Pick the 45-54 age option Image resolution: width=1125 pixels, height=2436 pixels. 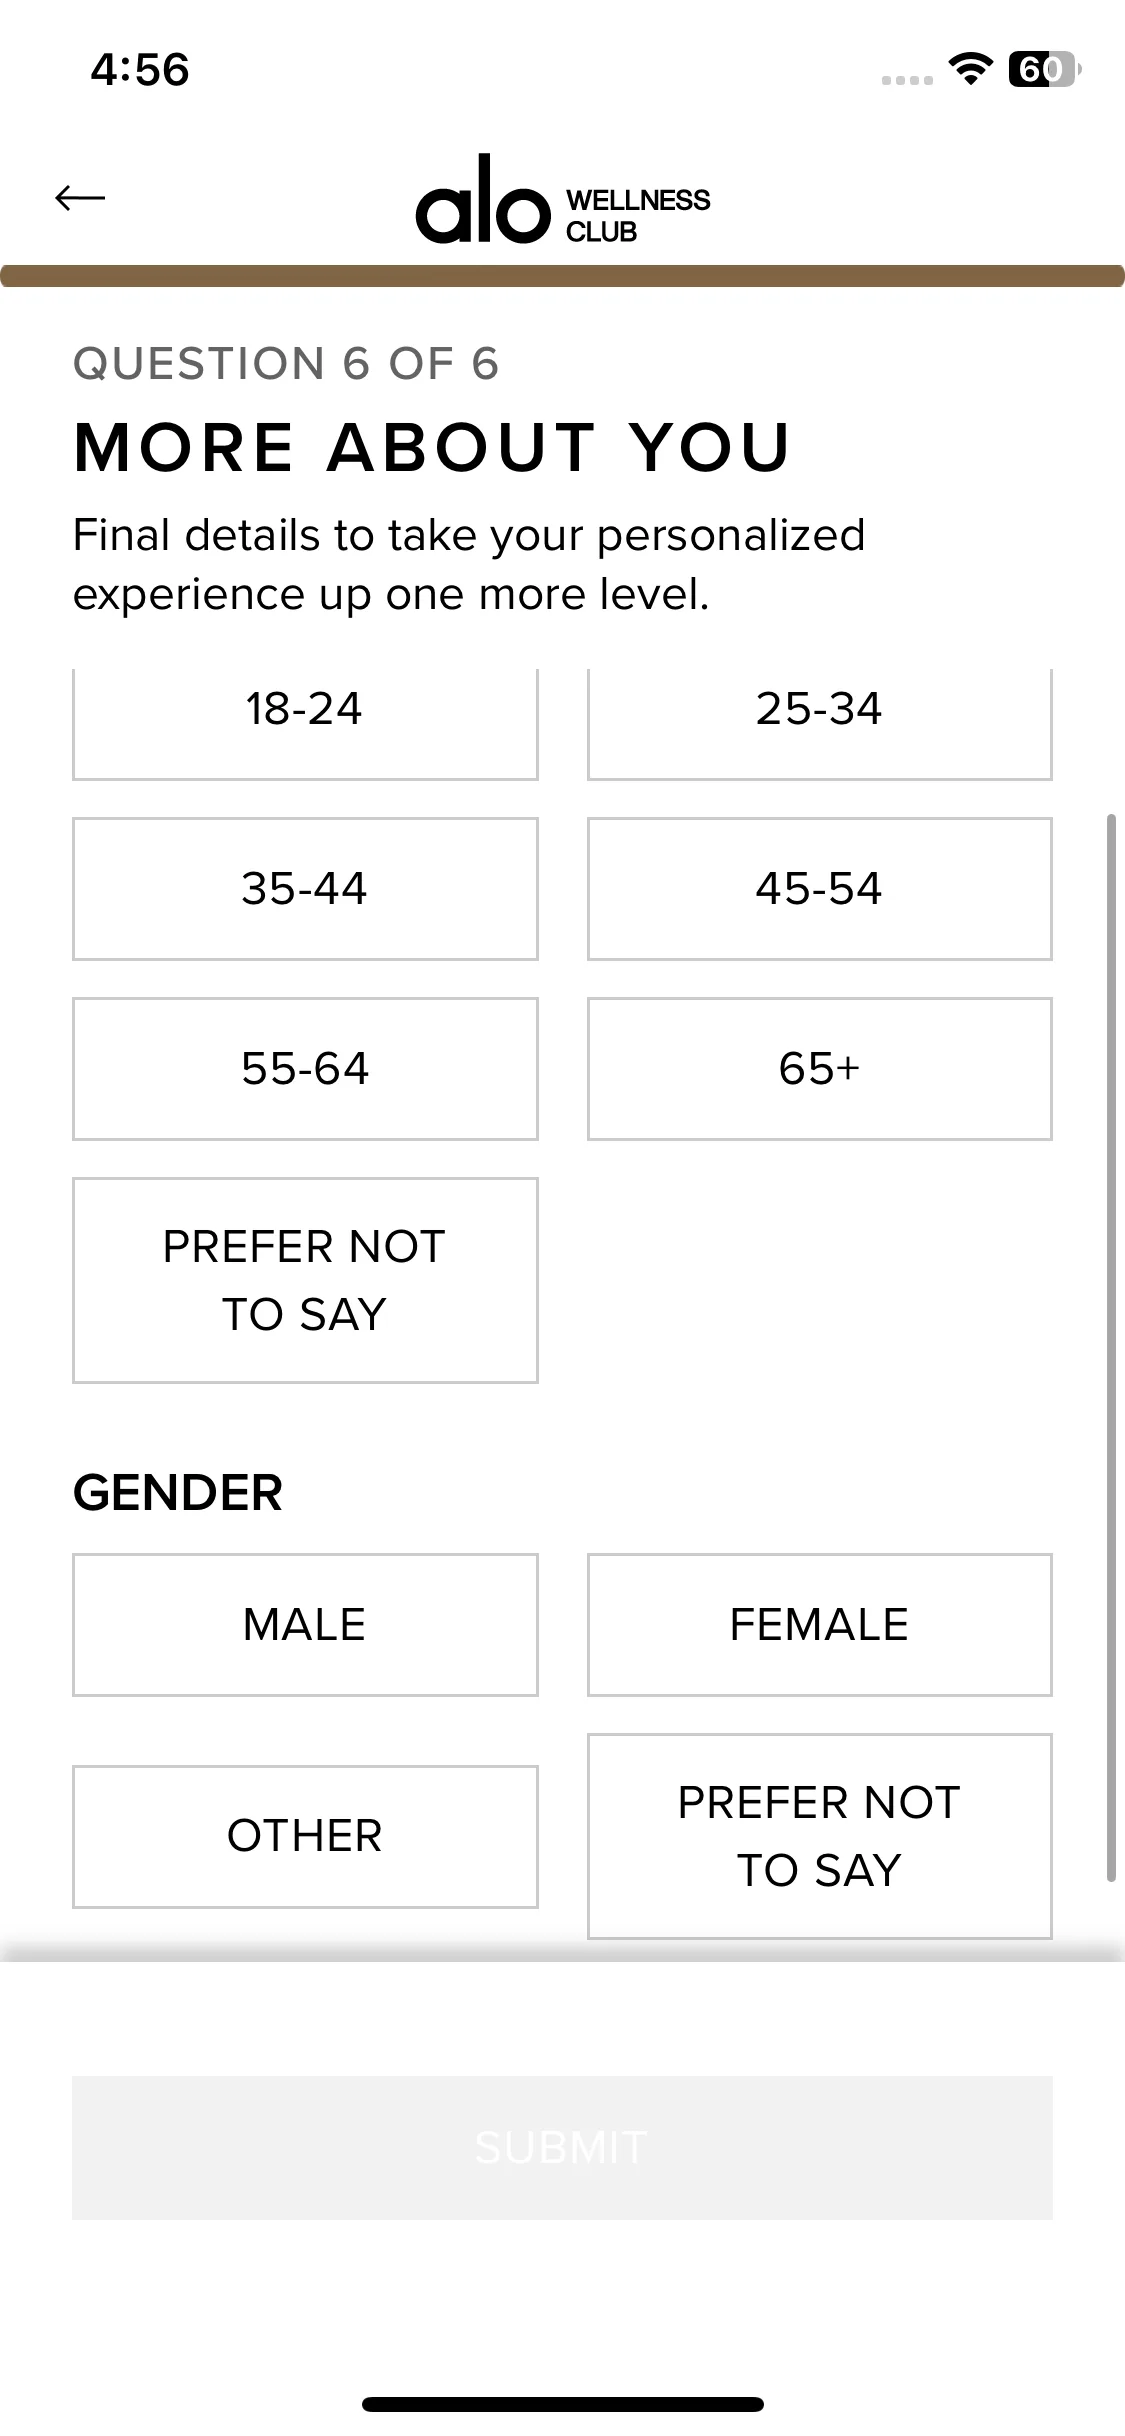[x=819, y=889]
